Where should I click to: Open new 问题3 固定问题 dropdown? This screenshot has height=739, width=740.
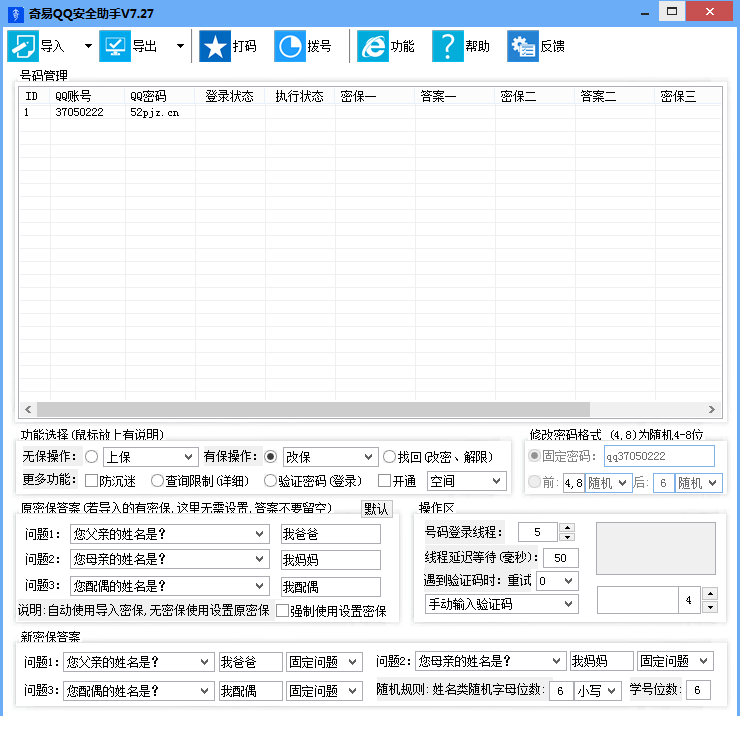324,691
